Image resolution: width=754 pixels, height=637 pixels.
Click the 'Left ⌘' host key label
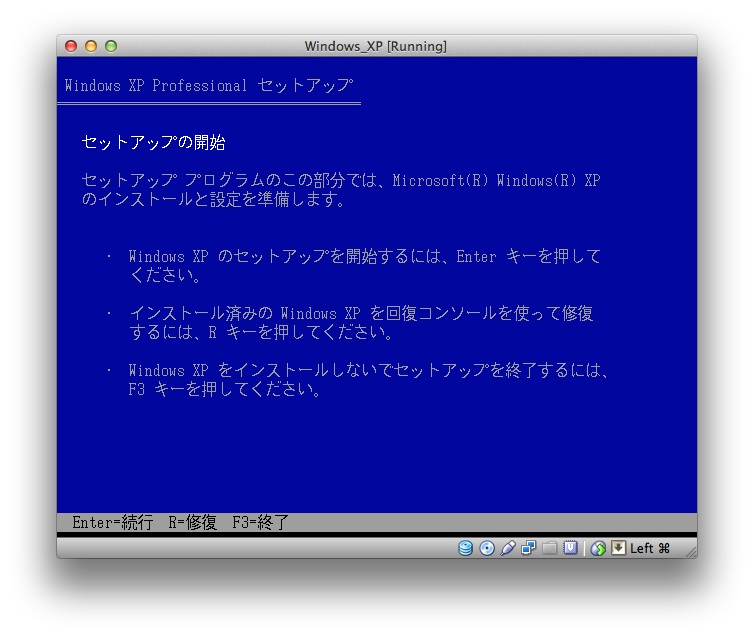[650, 548]
